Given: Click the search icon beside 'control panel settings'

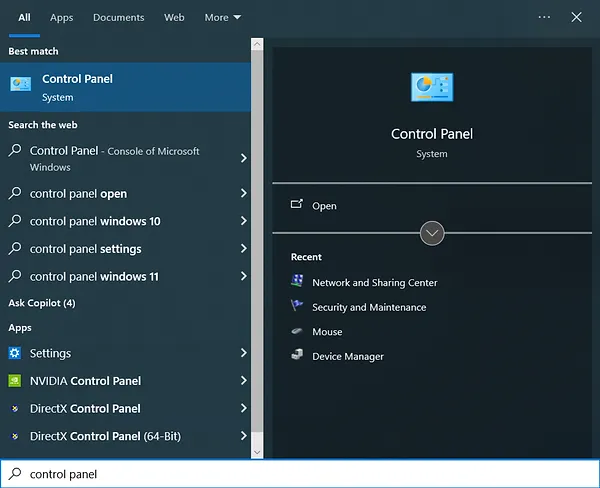Looking at the screenshot, I should [x=15, y=248].
